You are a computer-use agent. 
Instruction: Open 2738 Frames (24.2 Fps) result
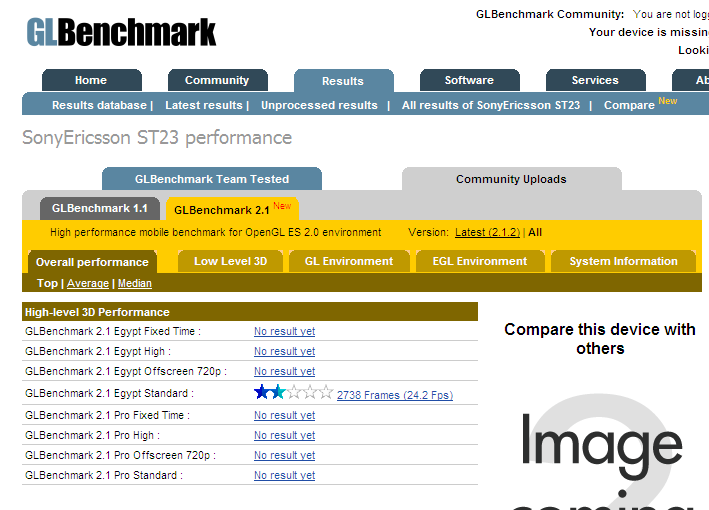pyautogui.click(x=395, y=395)
